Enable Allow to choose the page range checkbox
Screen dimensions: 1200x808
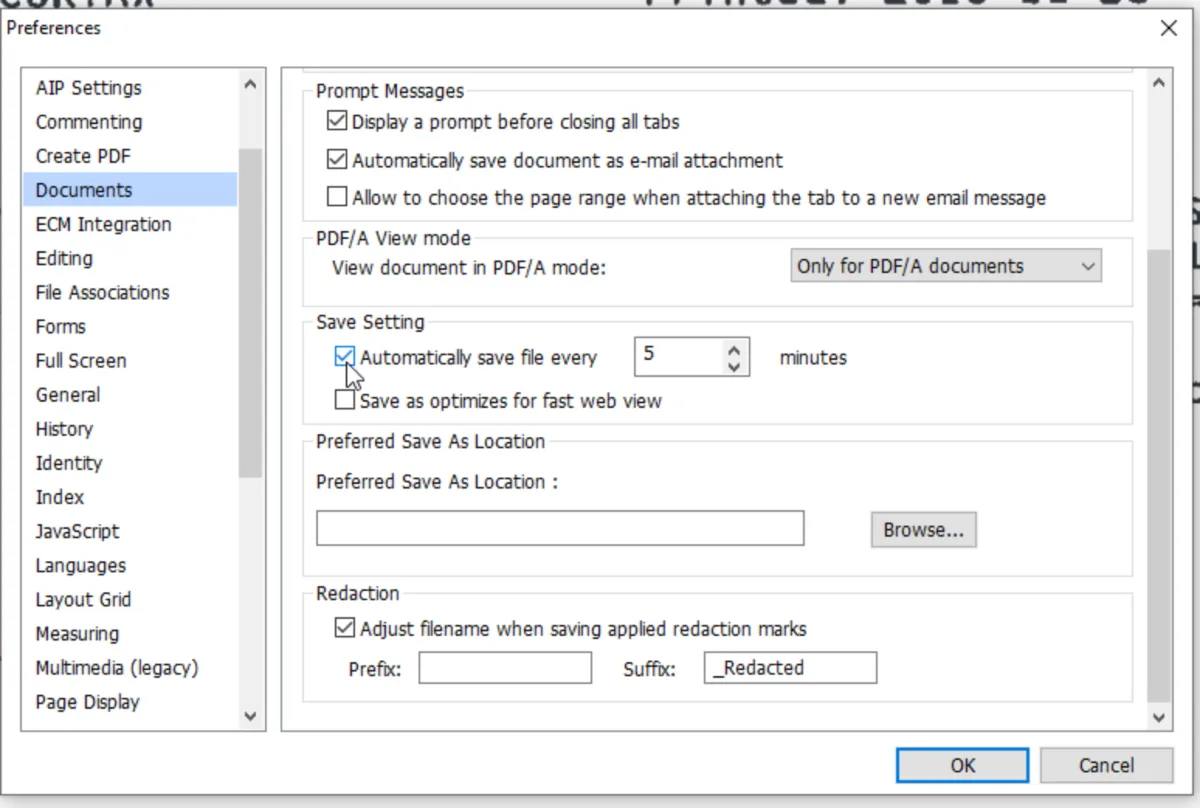[x=337, y=198]
